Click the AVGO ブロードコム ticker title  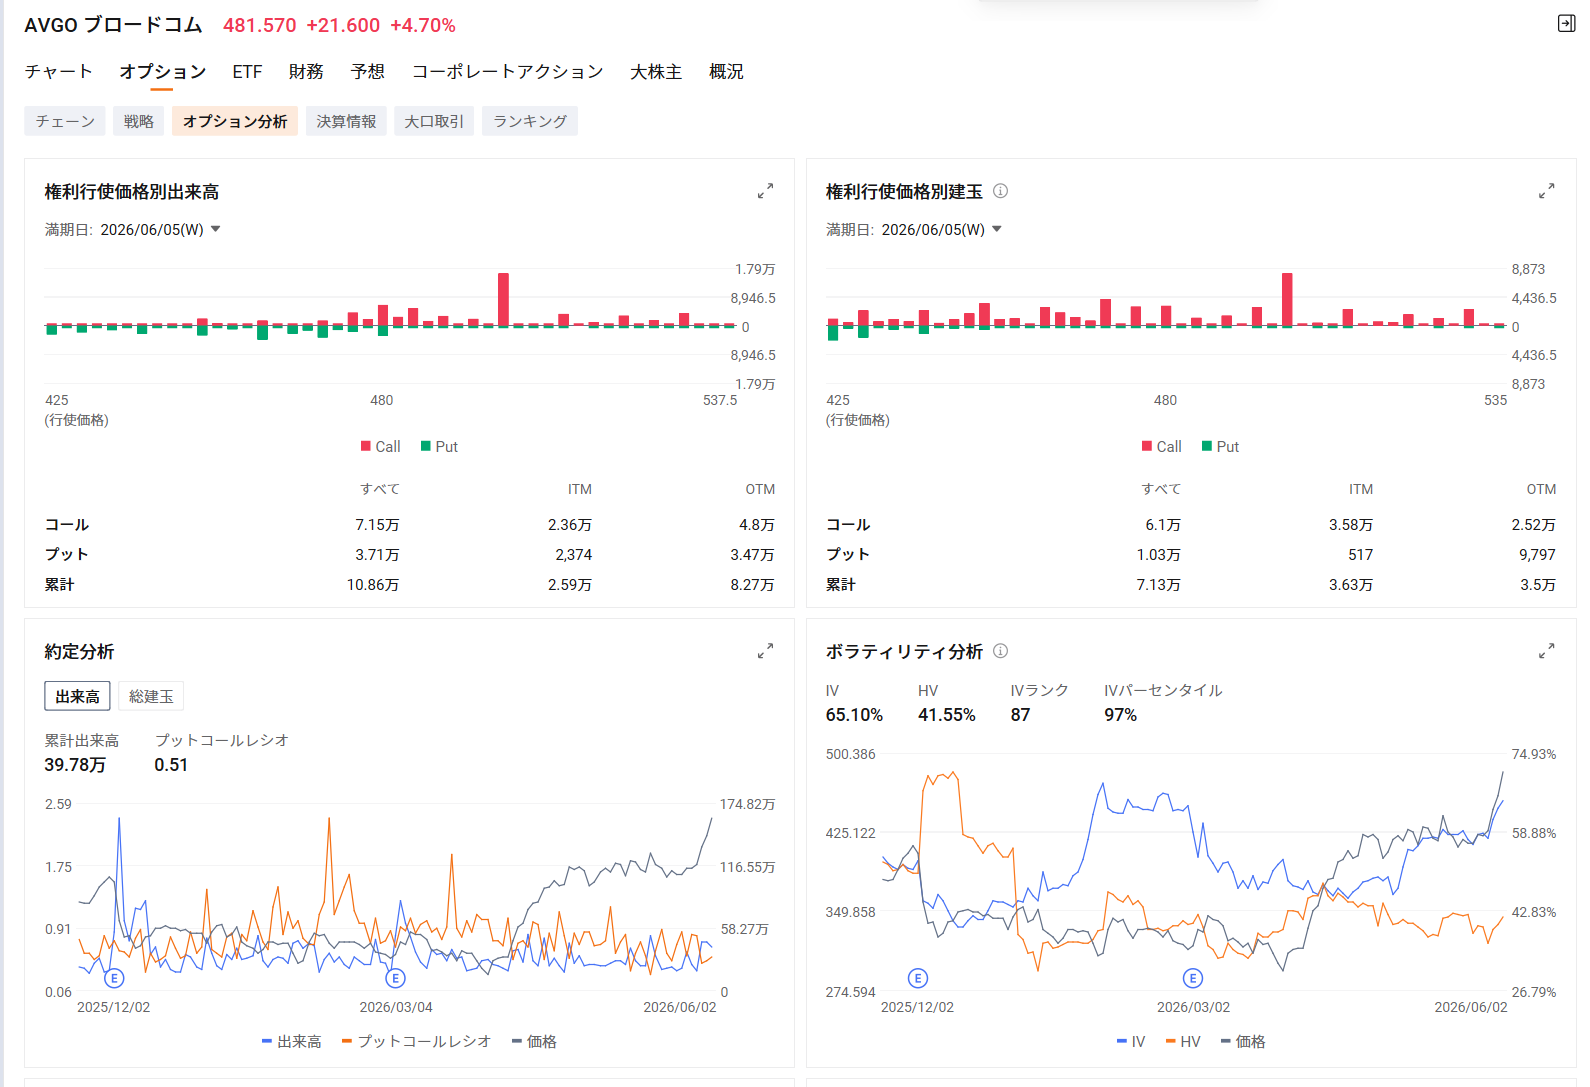(113, 25)
